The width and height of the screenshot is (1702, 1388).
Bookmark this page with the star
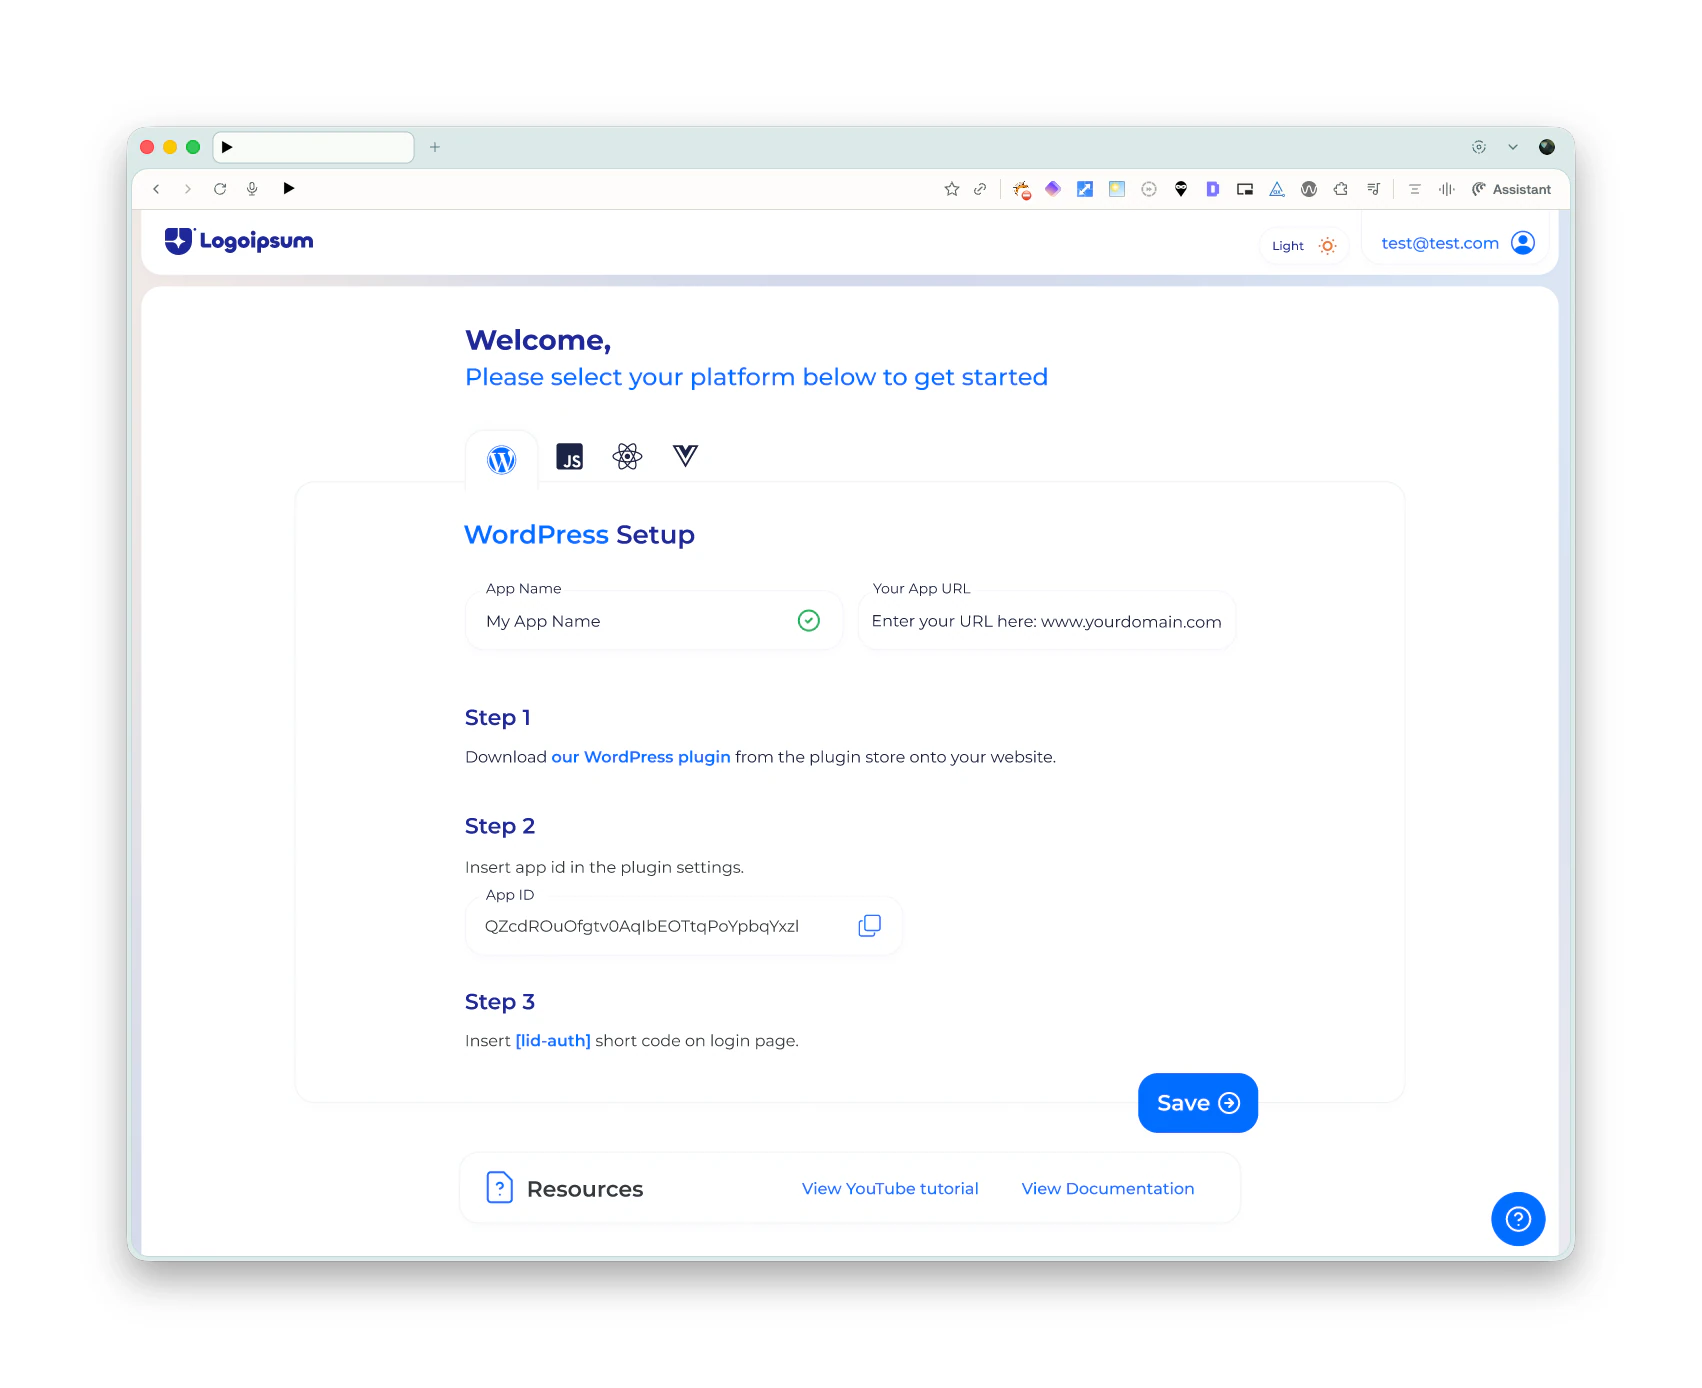tap(952, 189)
